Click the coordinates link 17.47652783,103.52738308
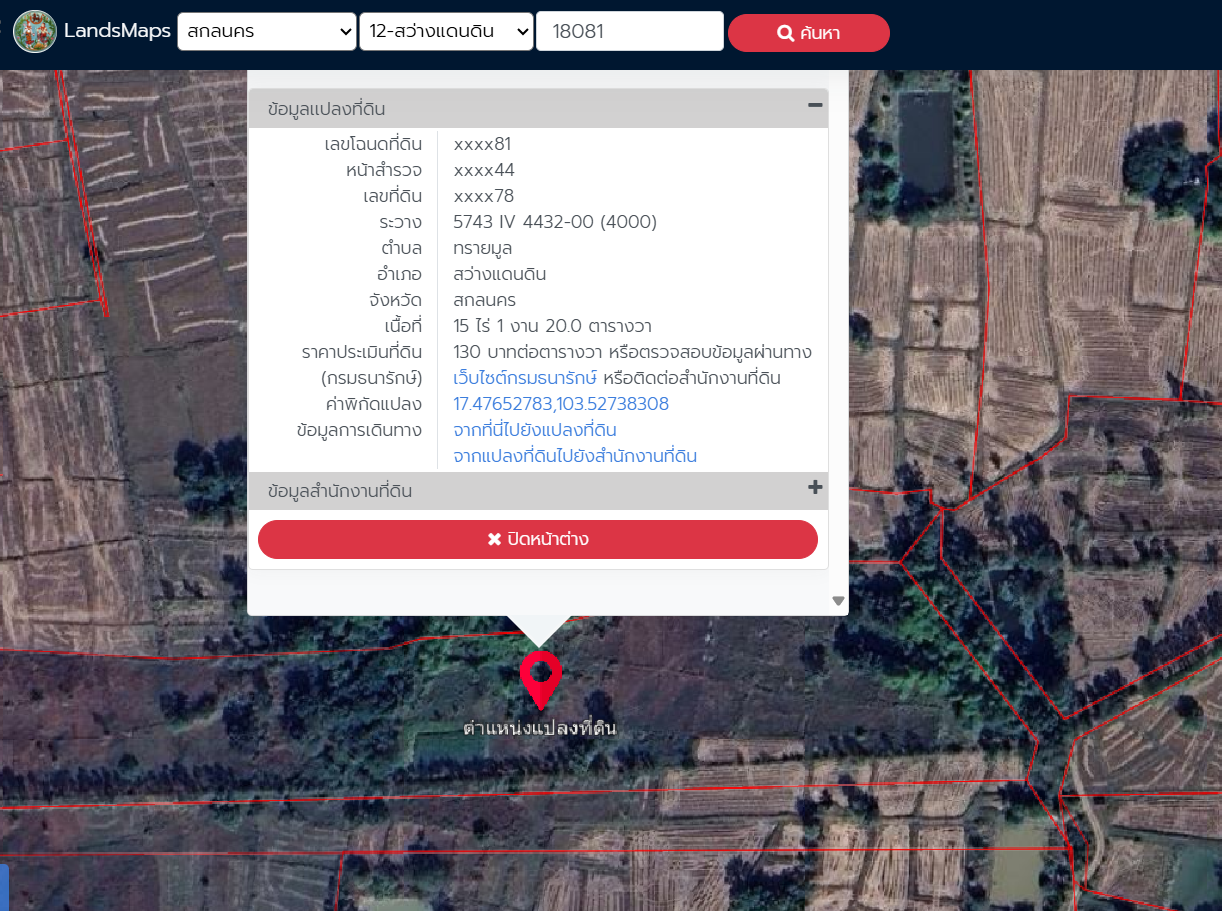The height and width of the screenshot is (911, 1222). coord(561,404)
